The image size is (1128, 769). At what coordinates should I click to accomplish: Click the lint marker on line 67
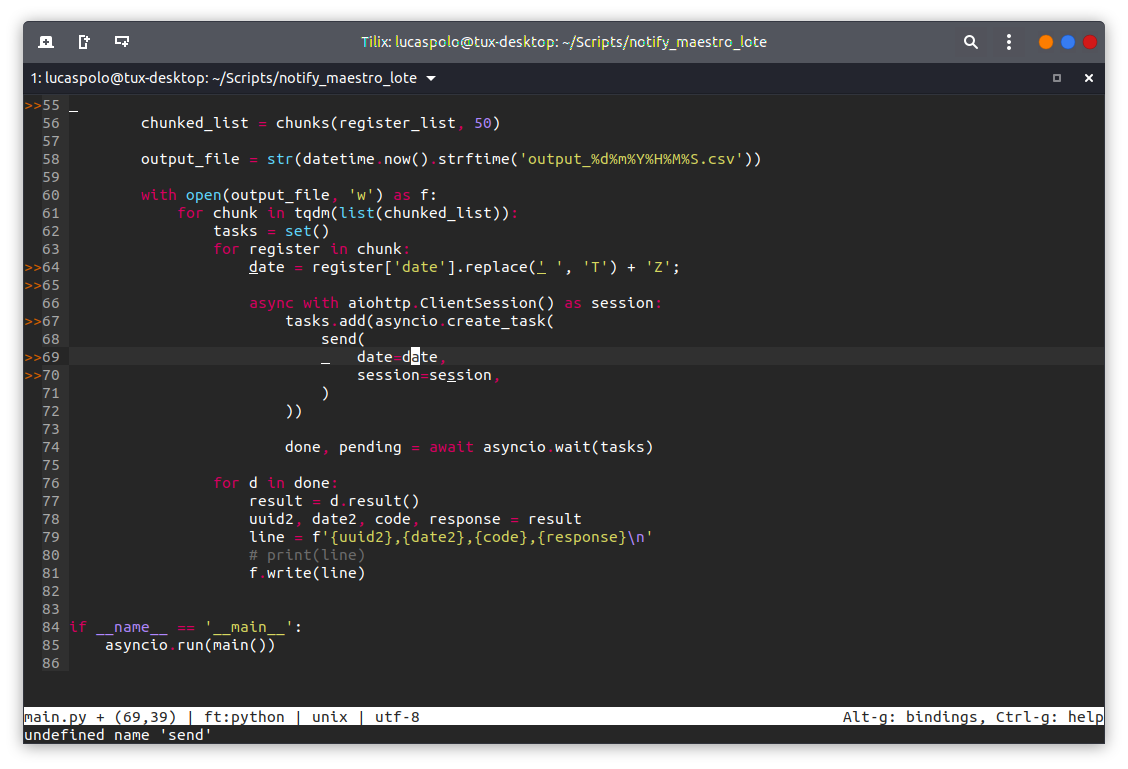[33, 321]
